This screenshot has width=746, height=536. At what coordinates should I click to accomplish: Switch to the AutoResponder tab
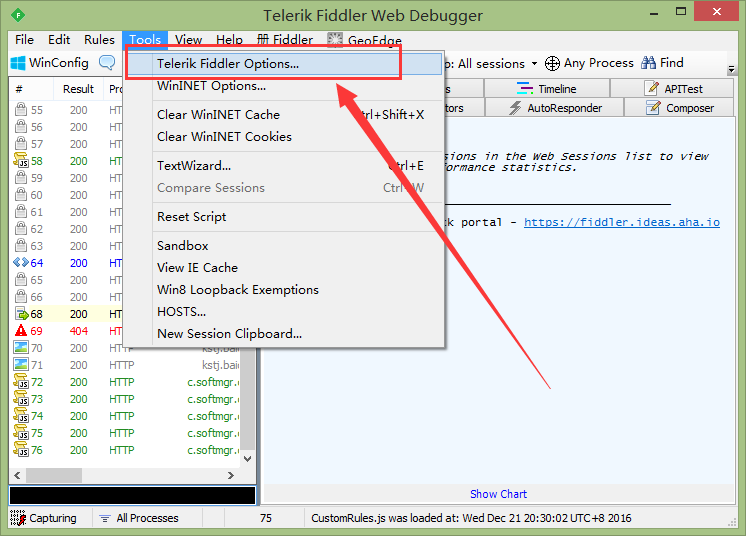[x=554, y=108]
